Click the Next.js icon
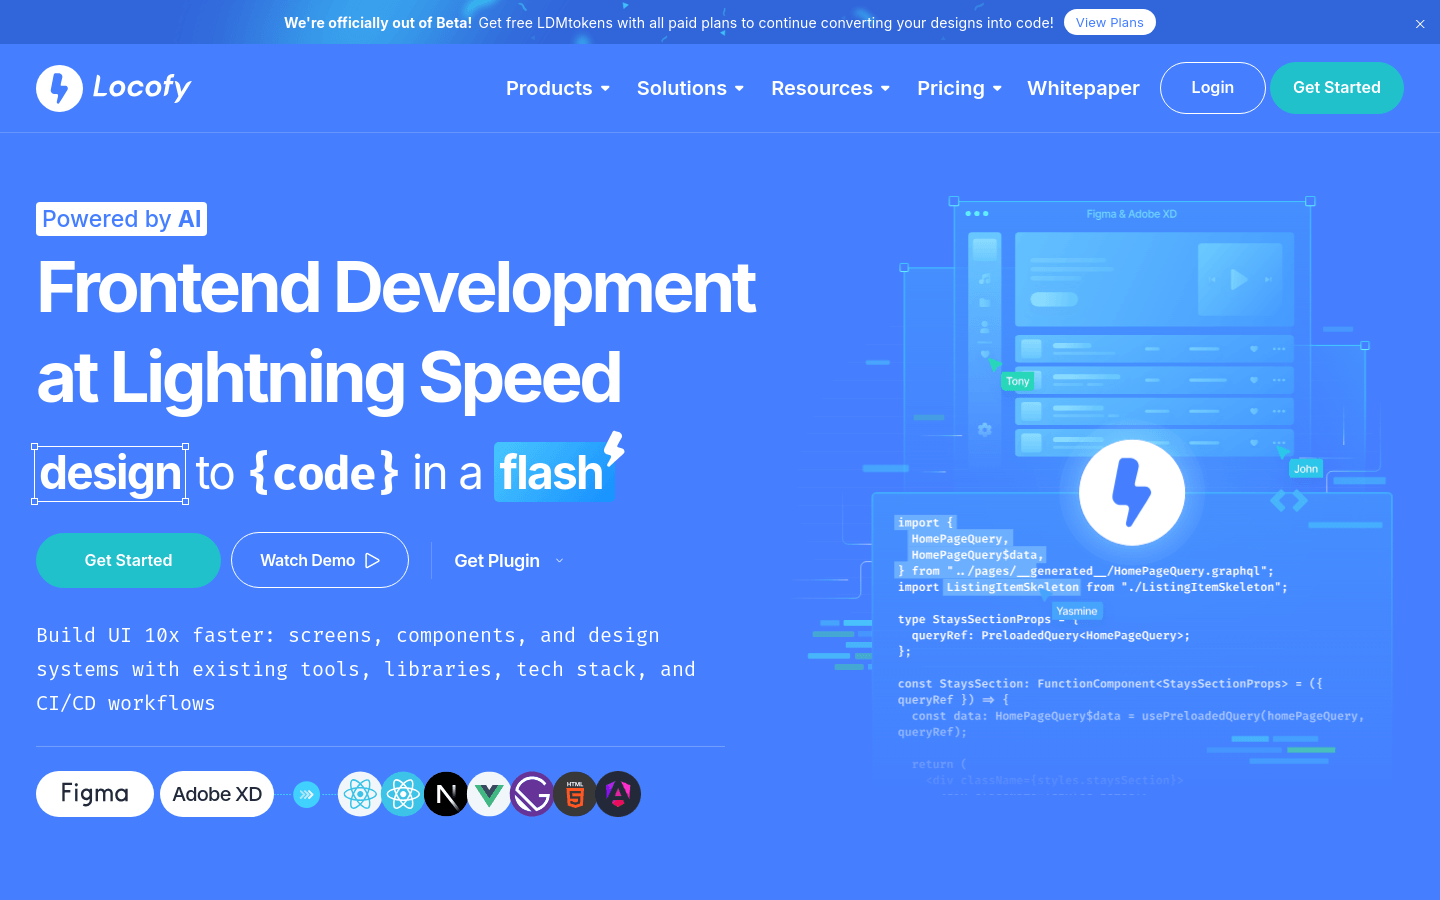1440x900 pixels. (x=446, y=794)
